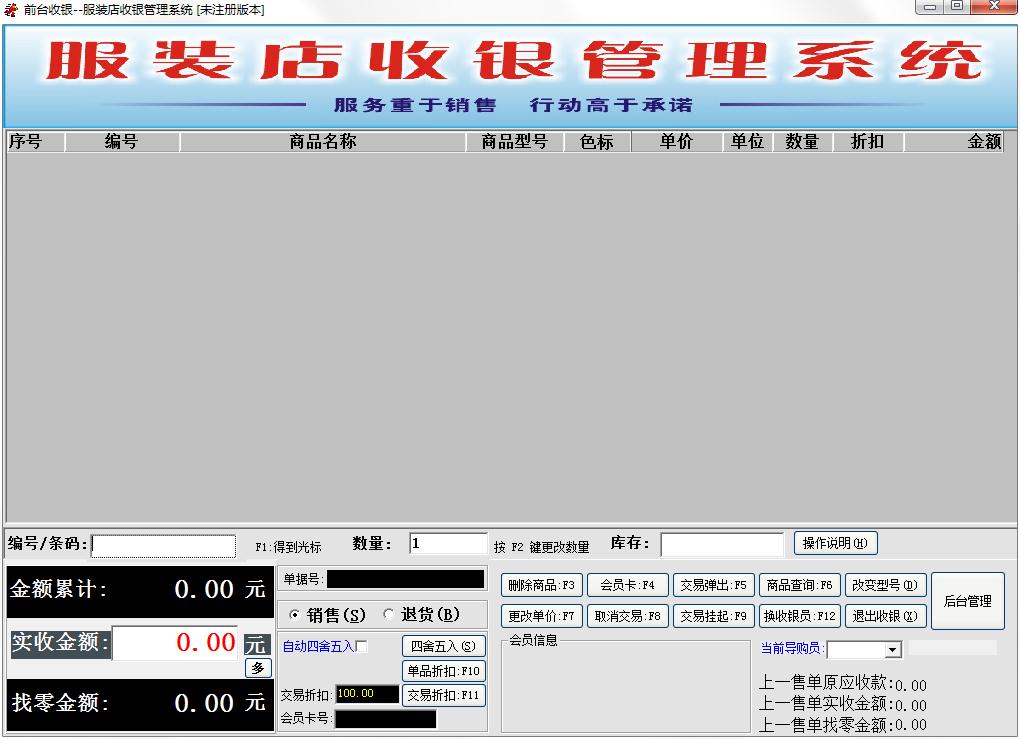This screenshot has width=1020, height=739.
Task: Click the 库存 stock field
Action: [722, 544]
